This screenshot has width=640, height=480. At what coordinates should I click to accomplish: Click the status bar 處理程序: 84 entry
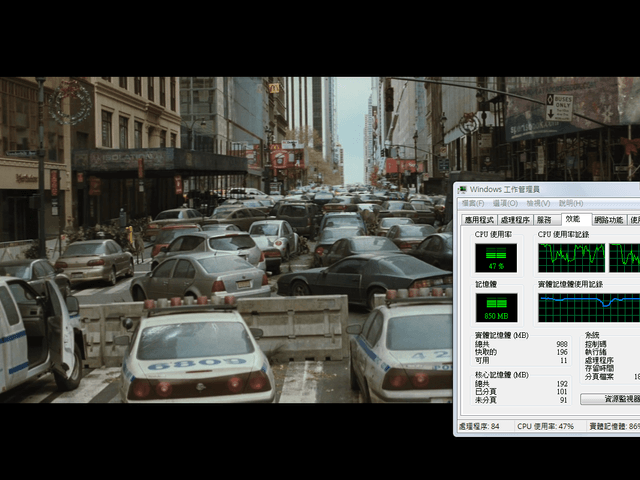pos(479,426)
